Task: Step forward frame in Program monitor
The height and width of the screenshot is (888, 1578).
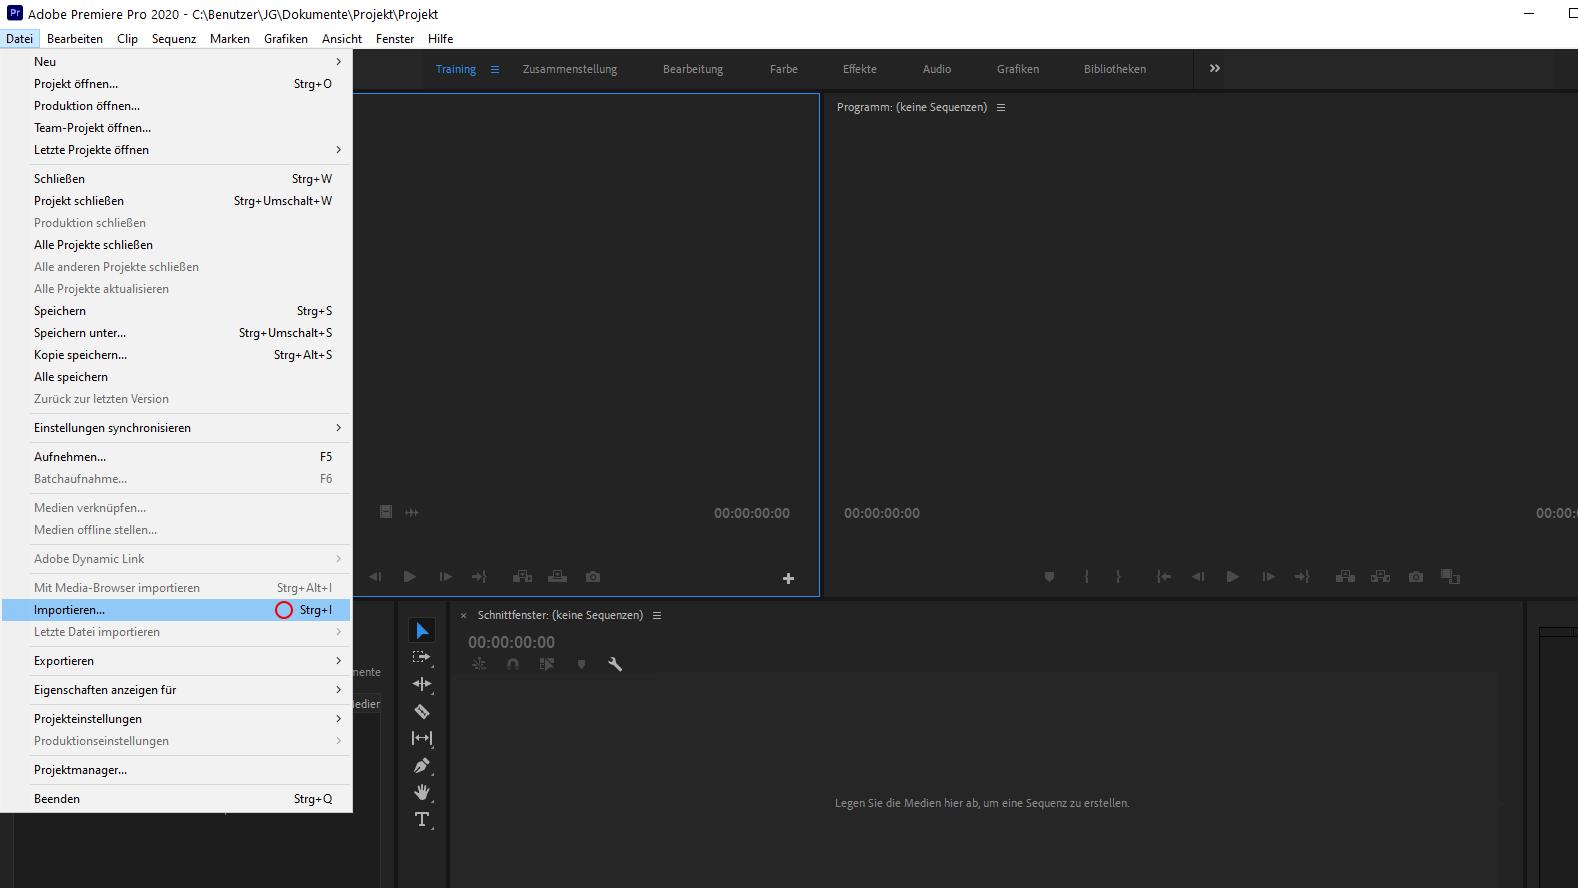Action: (1268, 577)
